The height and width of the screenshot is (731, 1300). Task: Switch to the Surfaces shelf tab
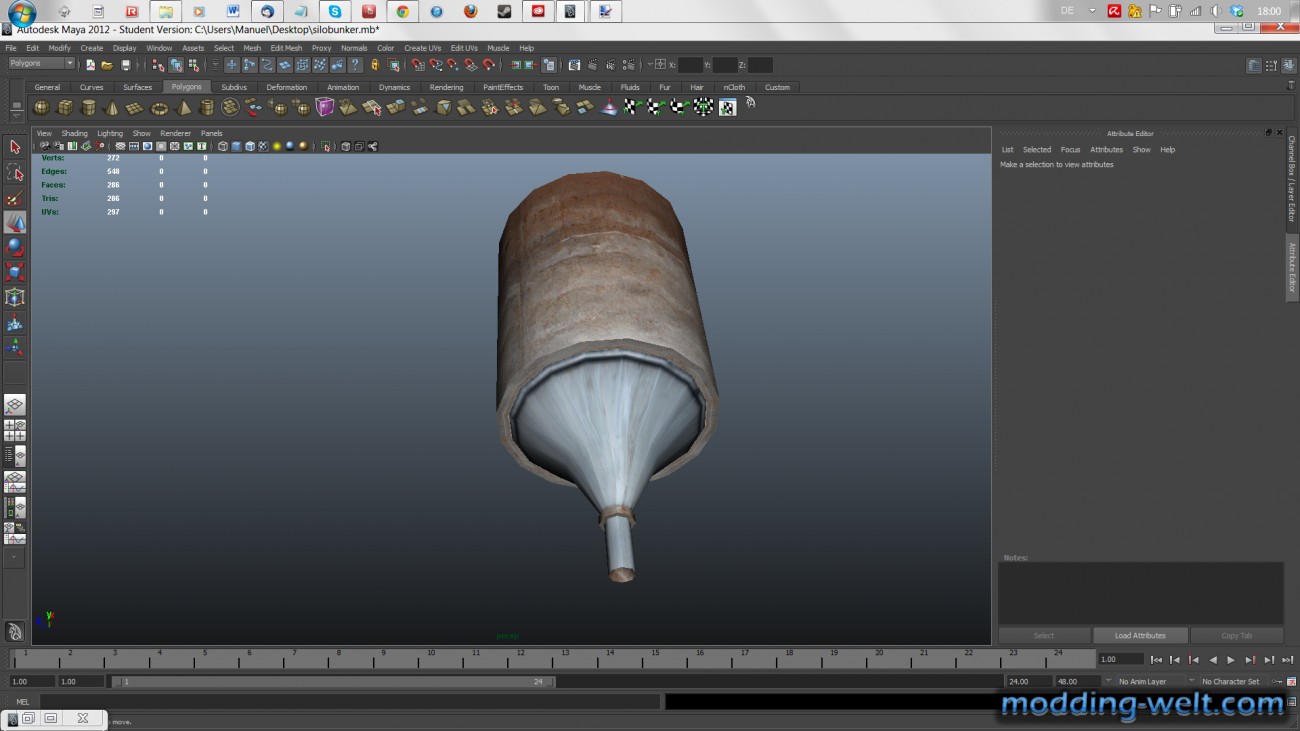137,87
